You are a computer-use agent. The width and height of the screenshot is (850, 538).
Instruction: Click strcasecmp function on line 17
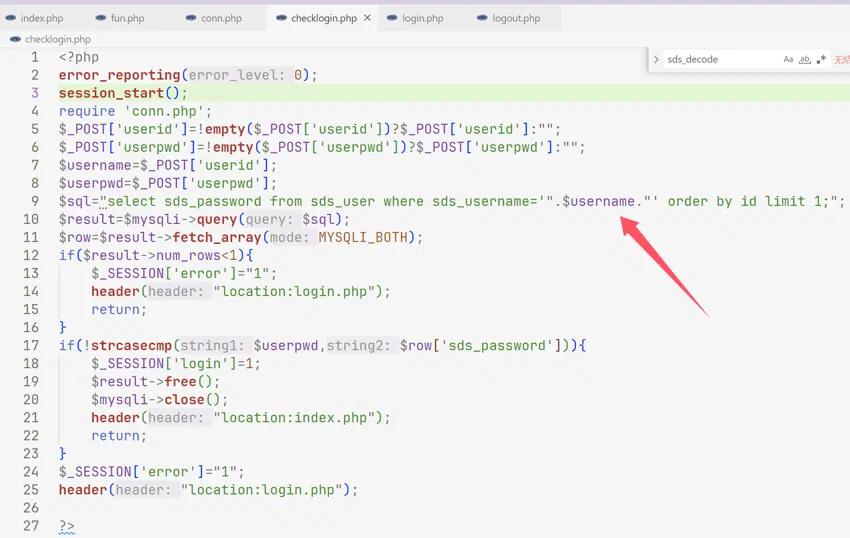pos(131,345)
